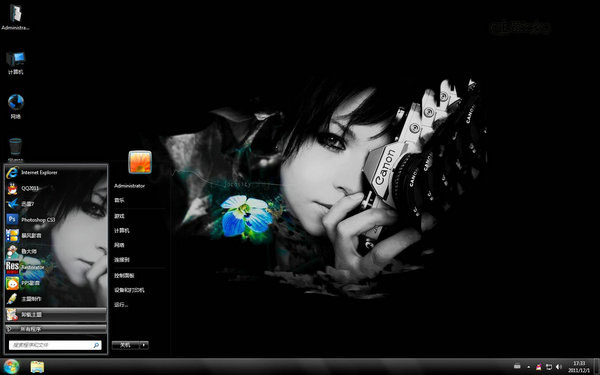
Task: Click 运行... (Run) in the Start menu
Action: [121, 305]
